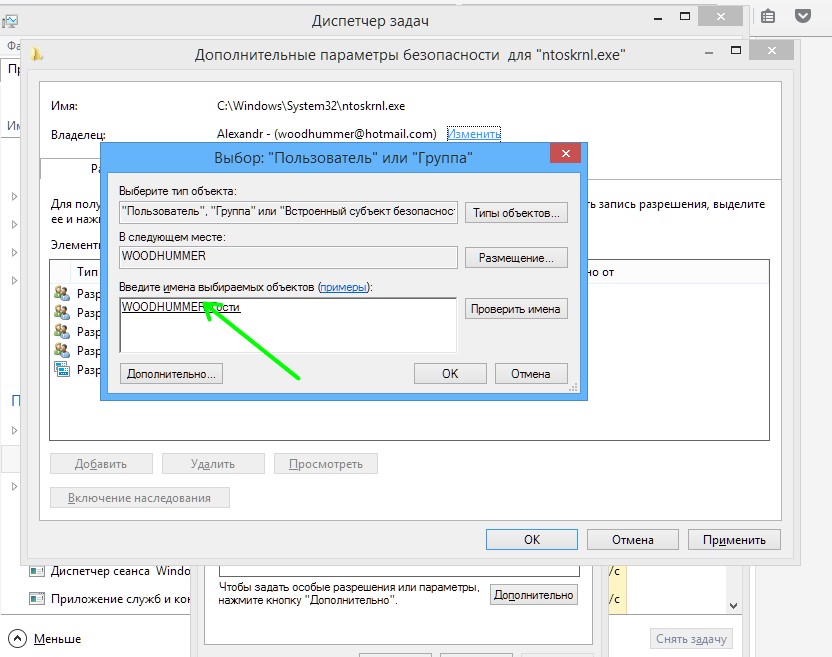Click Применить in the security settings window

click(733, 539)
